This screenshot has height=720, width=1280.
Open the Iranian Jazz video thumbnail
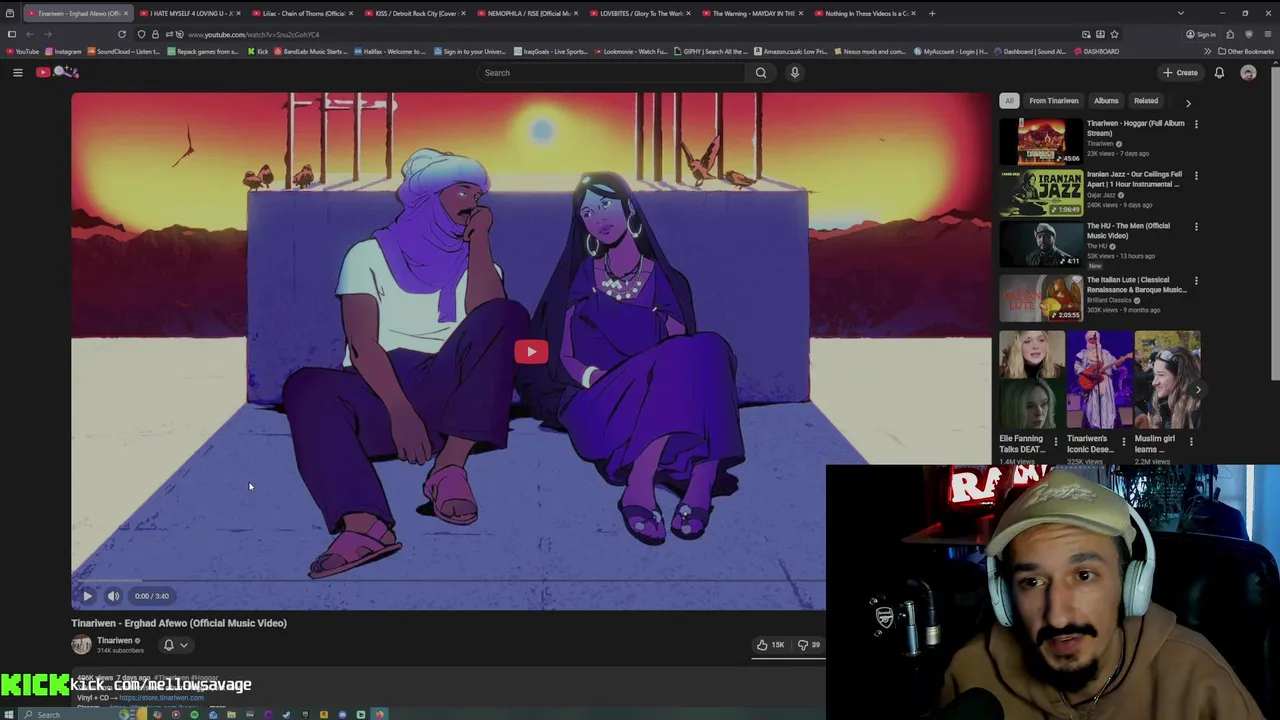pos(1041,192)
